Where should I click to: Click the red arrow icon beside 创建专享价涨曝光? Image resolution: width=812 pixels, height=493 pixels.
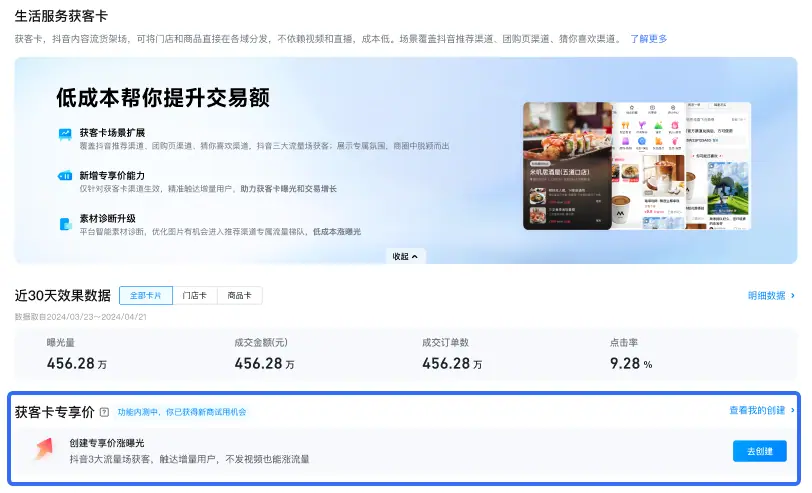(x=44, y=449)
